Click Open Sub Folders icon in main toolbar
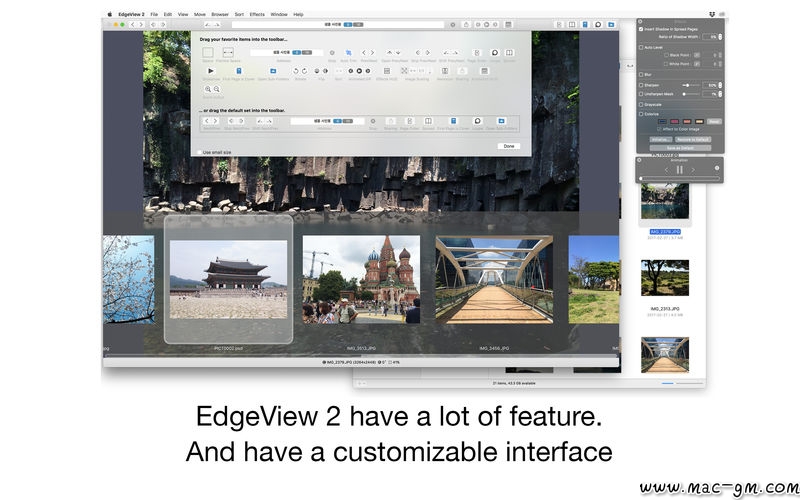Viewport: 800px width, 500px height. coord(611,24)
